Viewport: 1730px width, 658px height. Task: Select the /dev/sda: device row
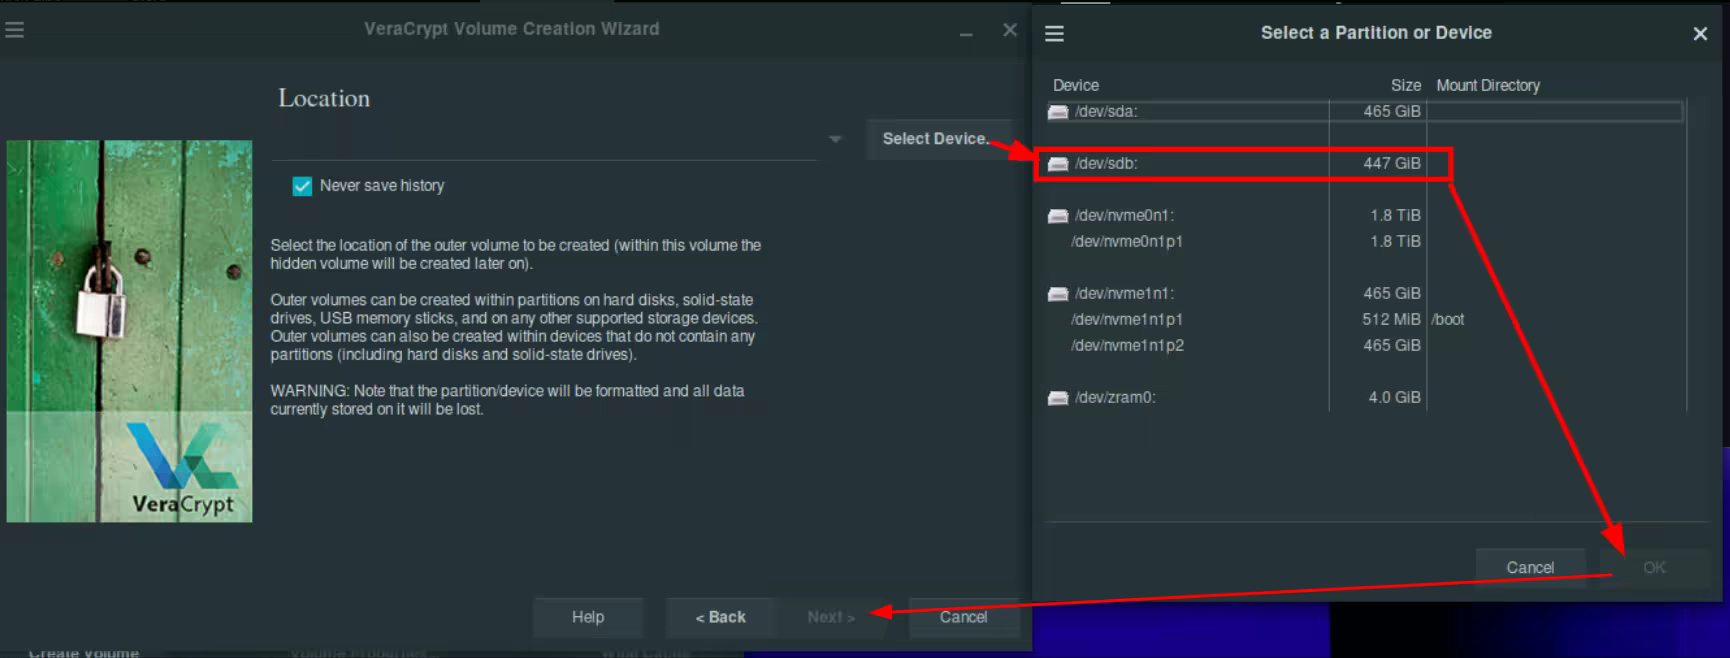pyautogui.click(x=1364, y=112)
